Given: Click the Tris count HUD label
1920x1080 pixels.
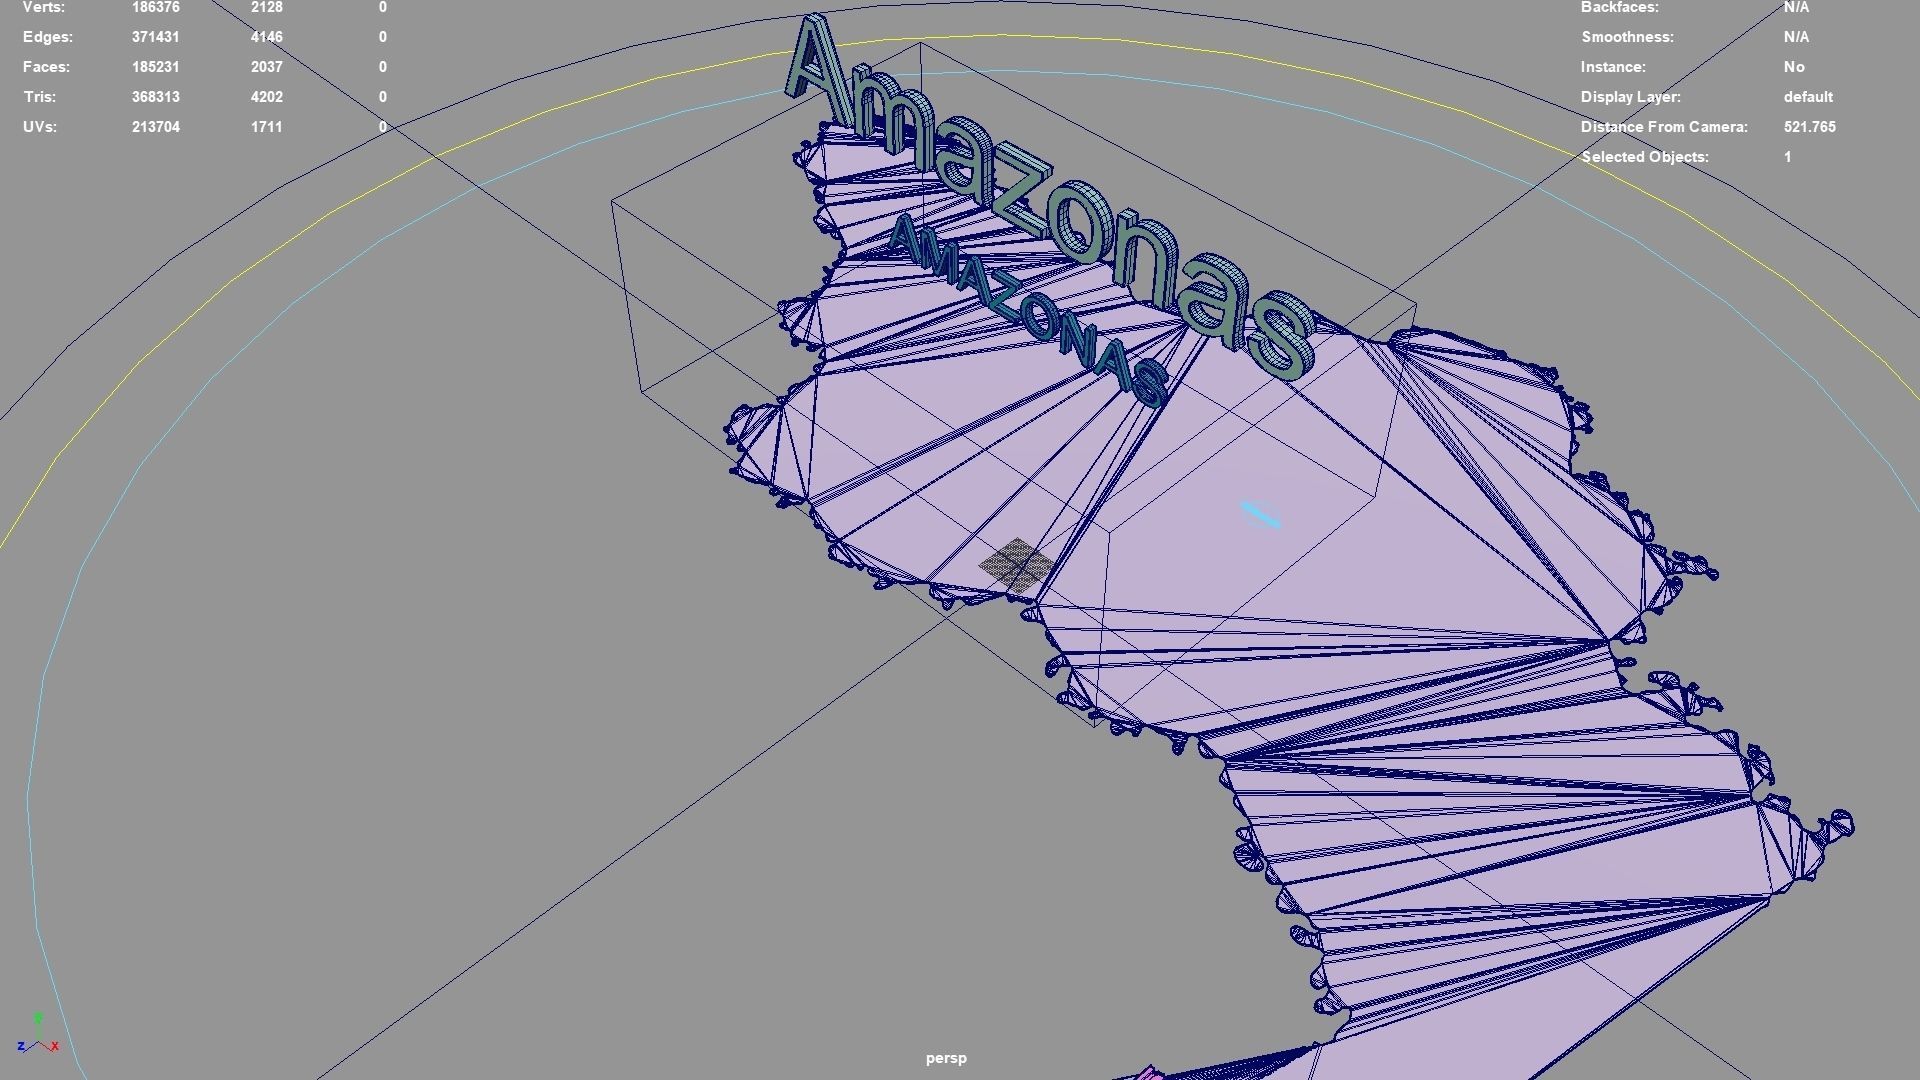Looking at the screenshot, I should pyautogui.click(x=40, y=97).
